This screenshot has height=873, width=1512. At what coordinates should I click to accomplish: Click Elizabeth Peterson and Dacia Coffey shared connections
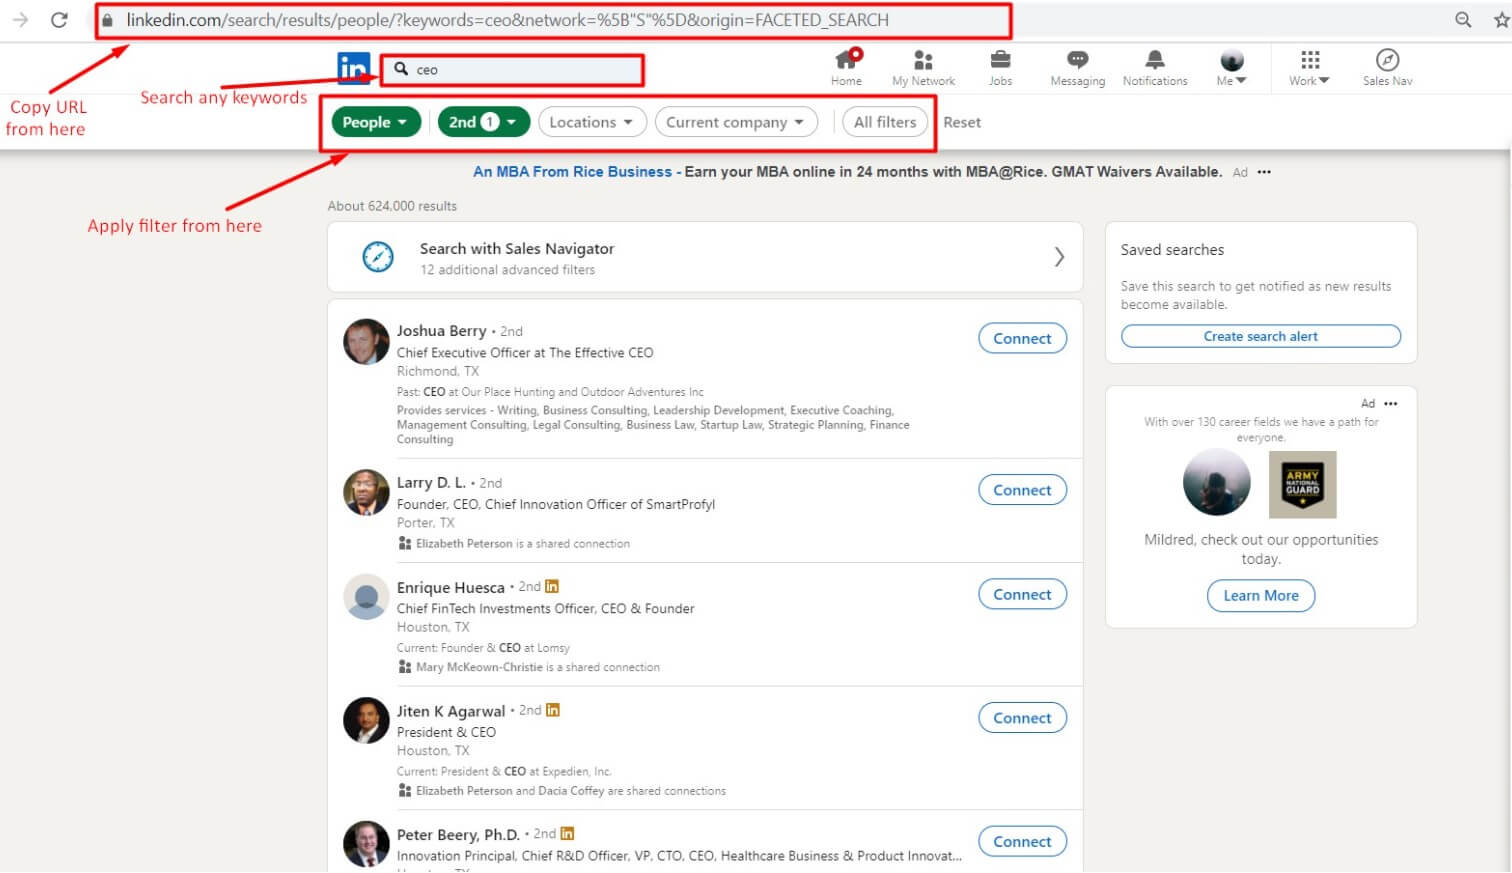[x=571, y=791]
